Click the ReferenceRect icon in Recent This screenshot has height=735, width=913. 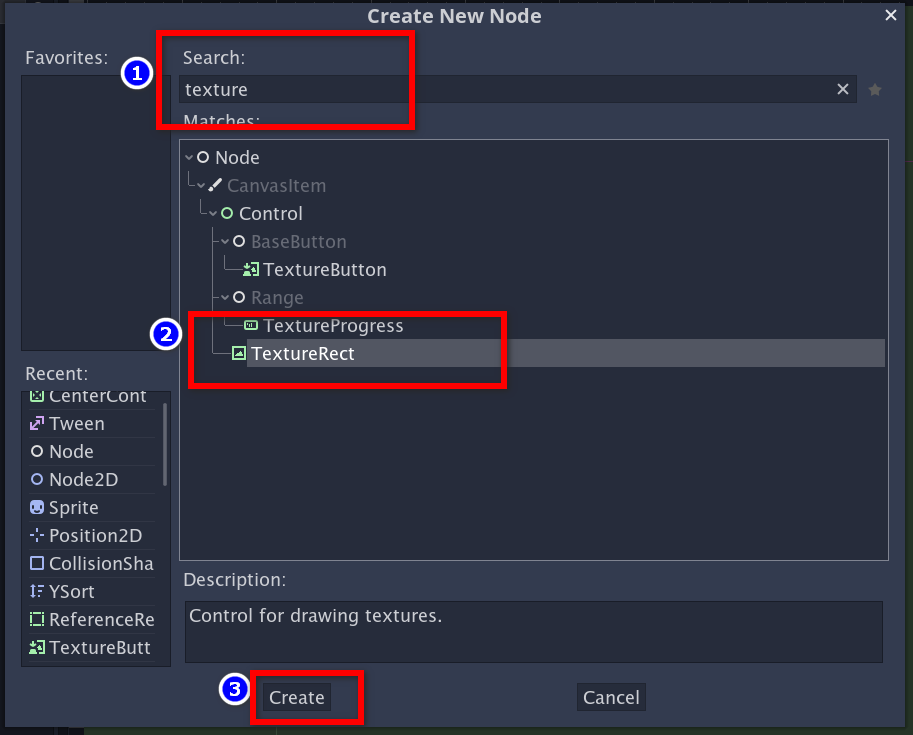pos(37,619)
